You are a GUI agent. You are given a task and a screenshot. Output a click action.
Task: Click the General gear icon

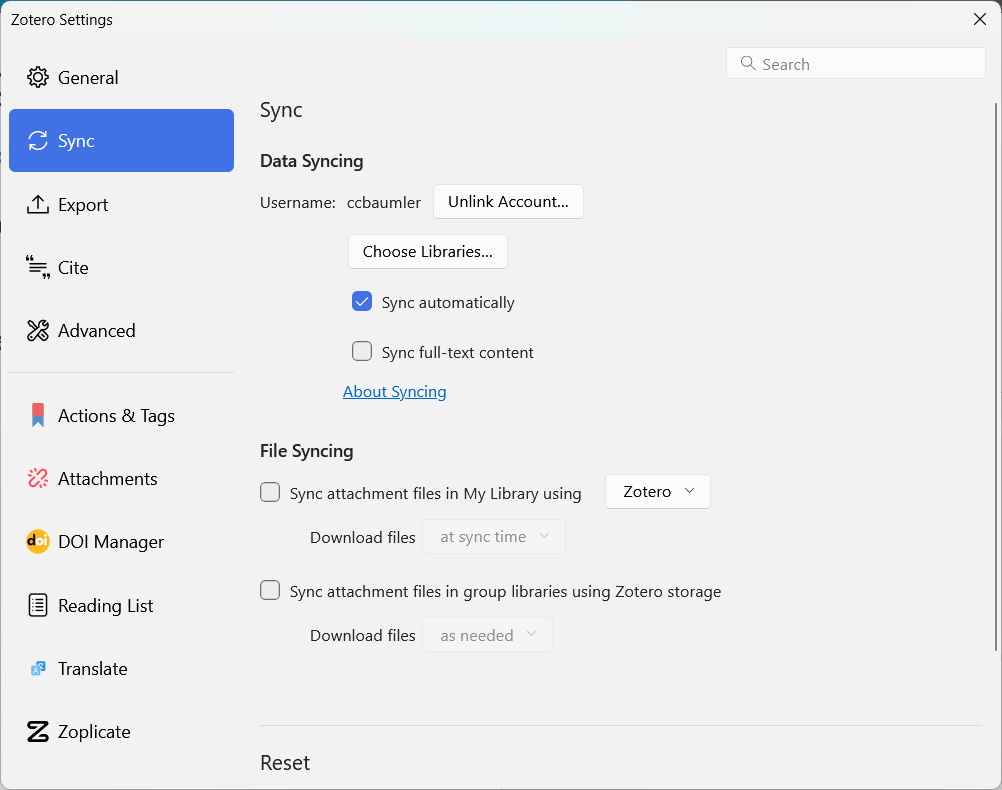[38, 78]
